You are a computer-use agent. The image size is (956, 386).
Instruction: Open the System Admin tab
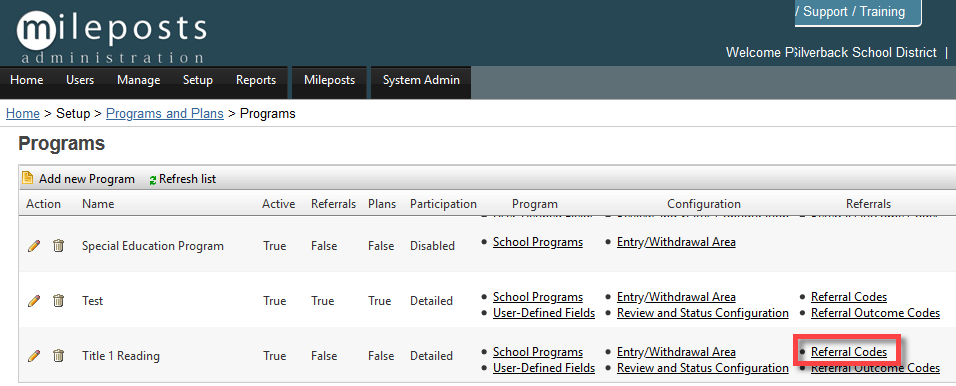pyautogui.click(x=421, y=80)
